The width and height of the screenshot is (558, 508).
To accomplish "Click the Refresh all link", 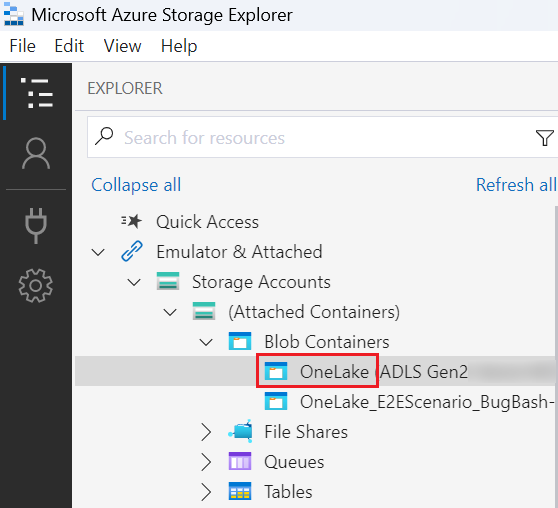I will pyautogui.click(x=516, y=185).
